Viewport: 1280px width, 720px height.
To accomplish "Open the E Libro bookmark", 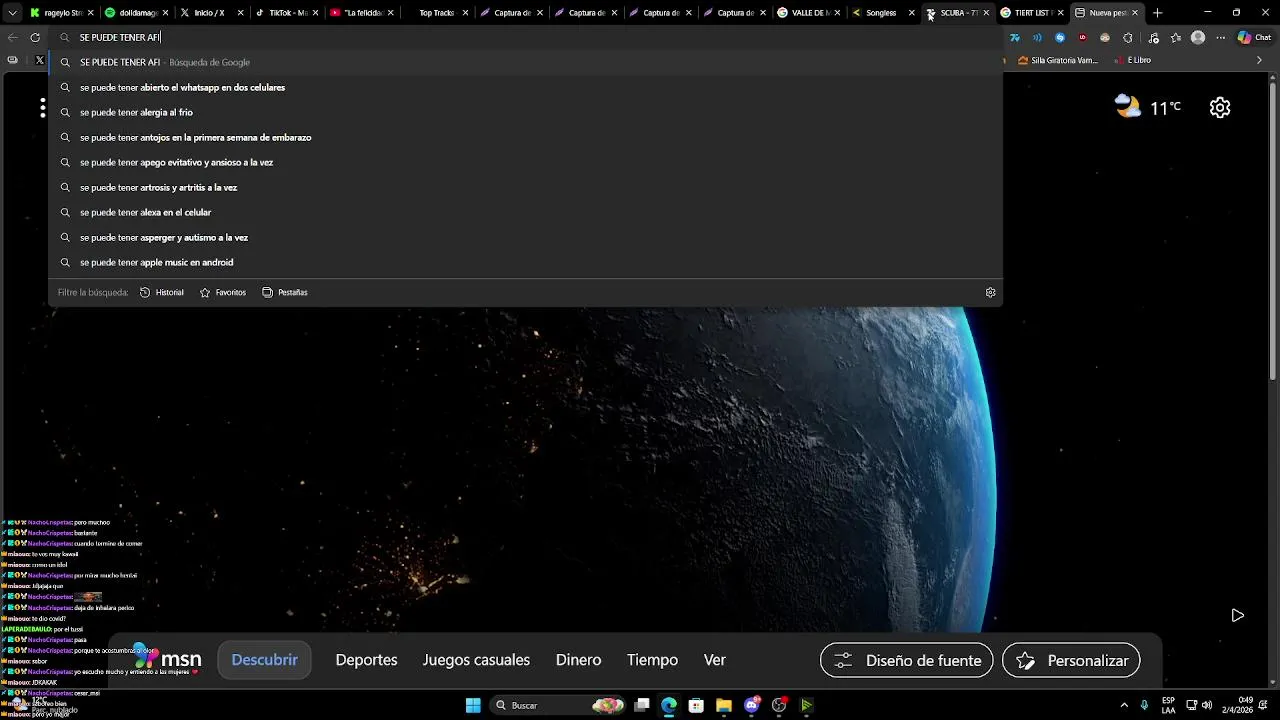I will (1132, 60).
